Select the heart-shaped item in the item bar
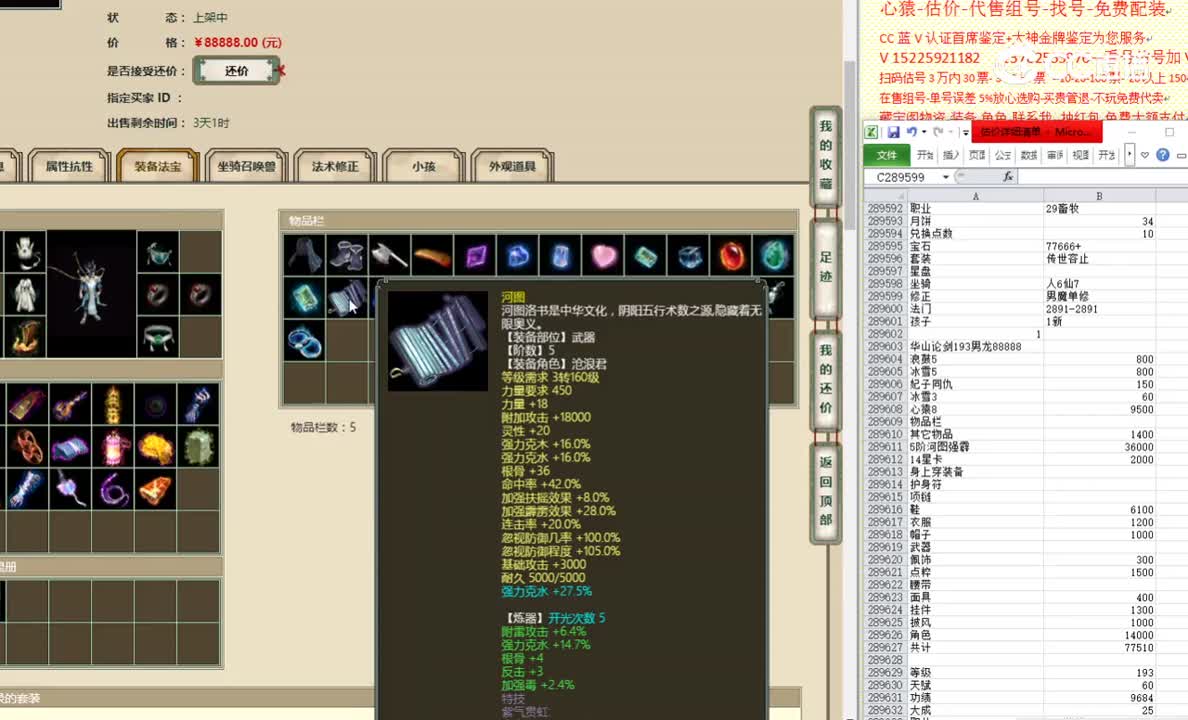 (602, 255)
